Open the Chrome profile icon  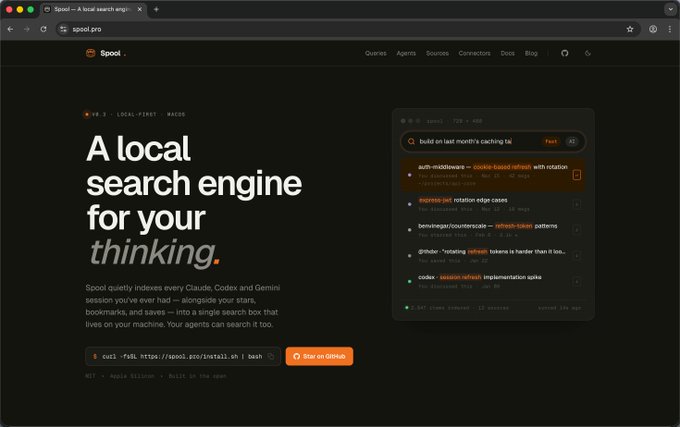653,29
